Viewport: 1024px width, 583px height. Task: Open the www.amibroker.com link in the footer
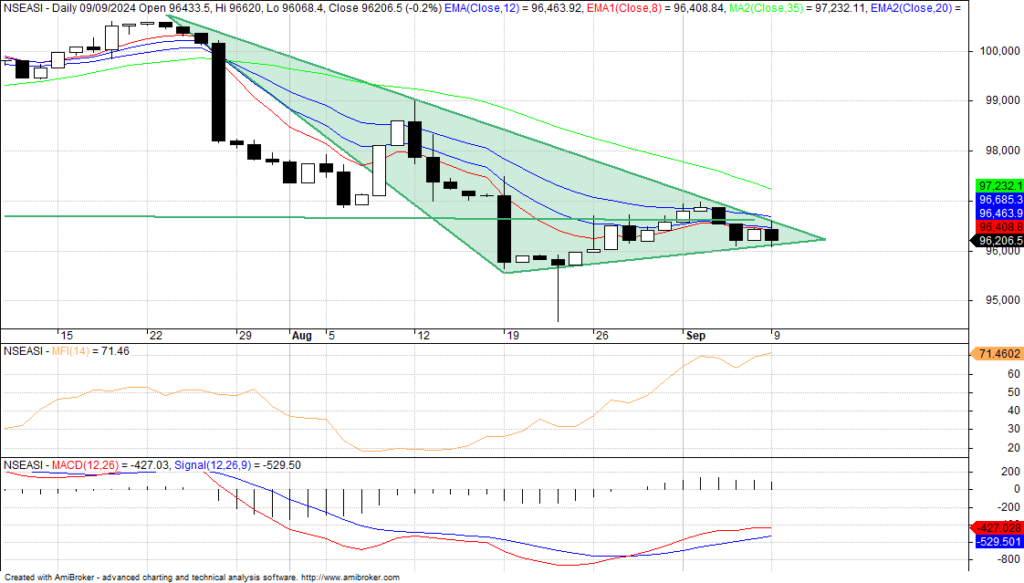350,577
